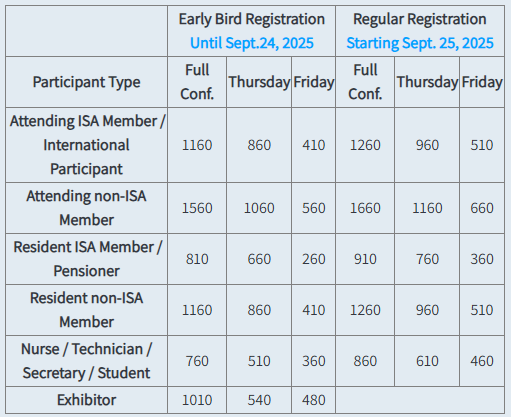Click the Nurse / Technician / Secretary / Student label
The image size is (511, 417).
(86, 361)
